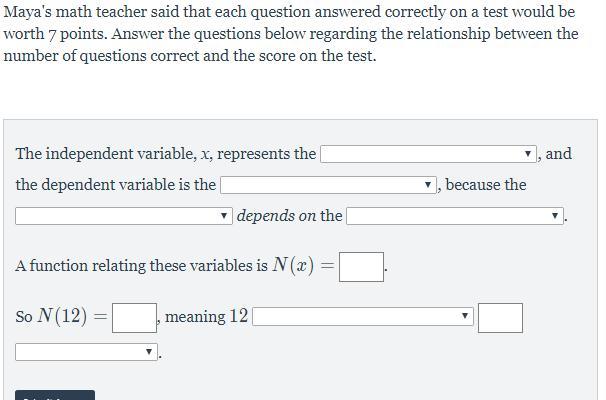
Task: Click the arrow on the final sentence dropdown
Action: [x=150, y=352]
